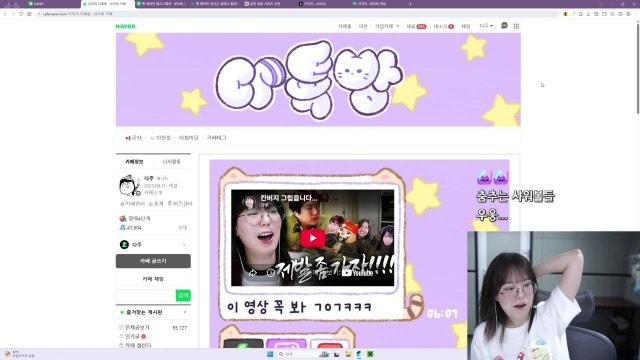640x360 pixels.
Task: Click the green circle chzzk channel icon
Action: 124,244
